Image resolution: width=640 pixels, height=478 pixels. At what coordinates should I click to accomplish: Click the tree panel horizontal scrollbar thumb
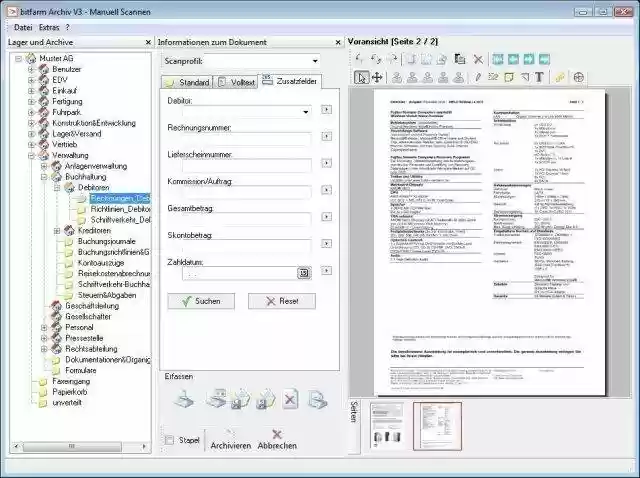72,447
